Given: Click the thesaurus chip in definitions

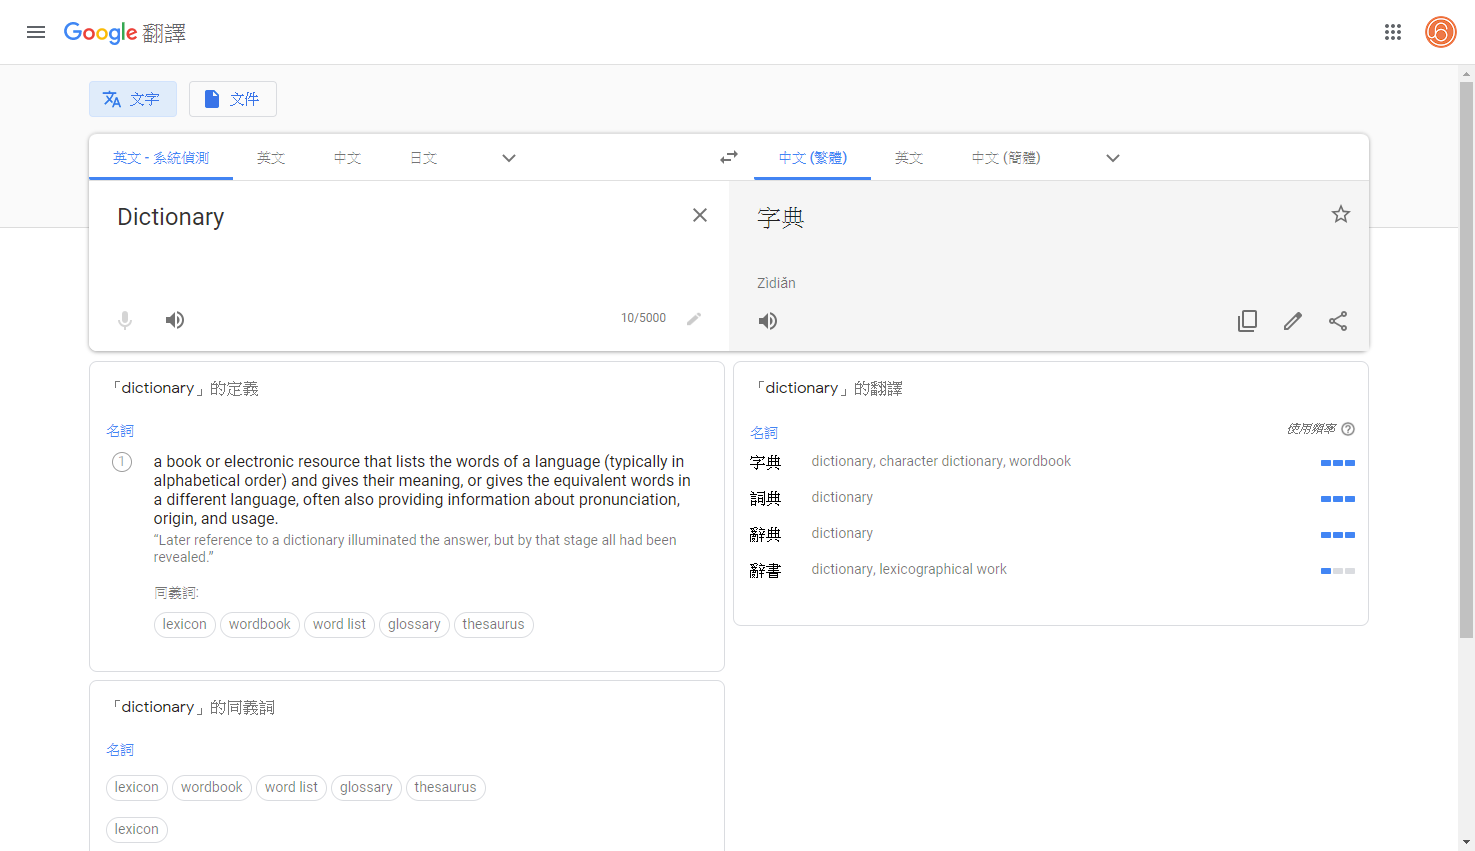Looking at the screenshot, I should (493, 624).
